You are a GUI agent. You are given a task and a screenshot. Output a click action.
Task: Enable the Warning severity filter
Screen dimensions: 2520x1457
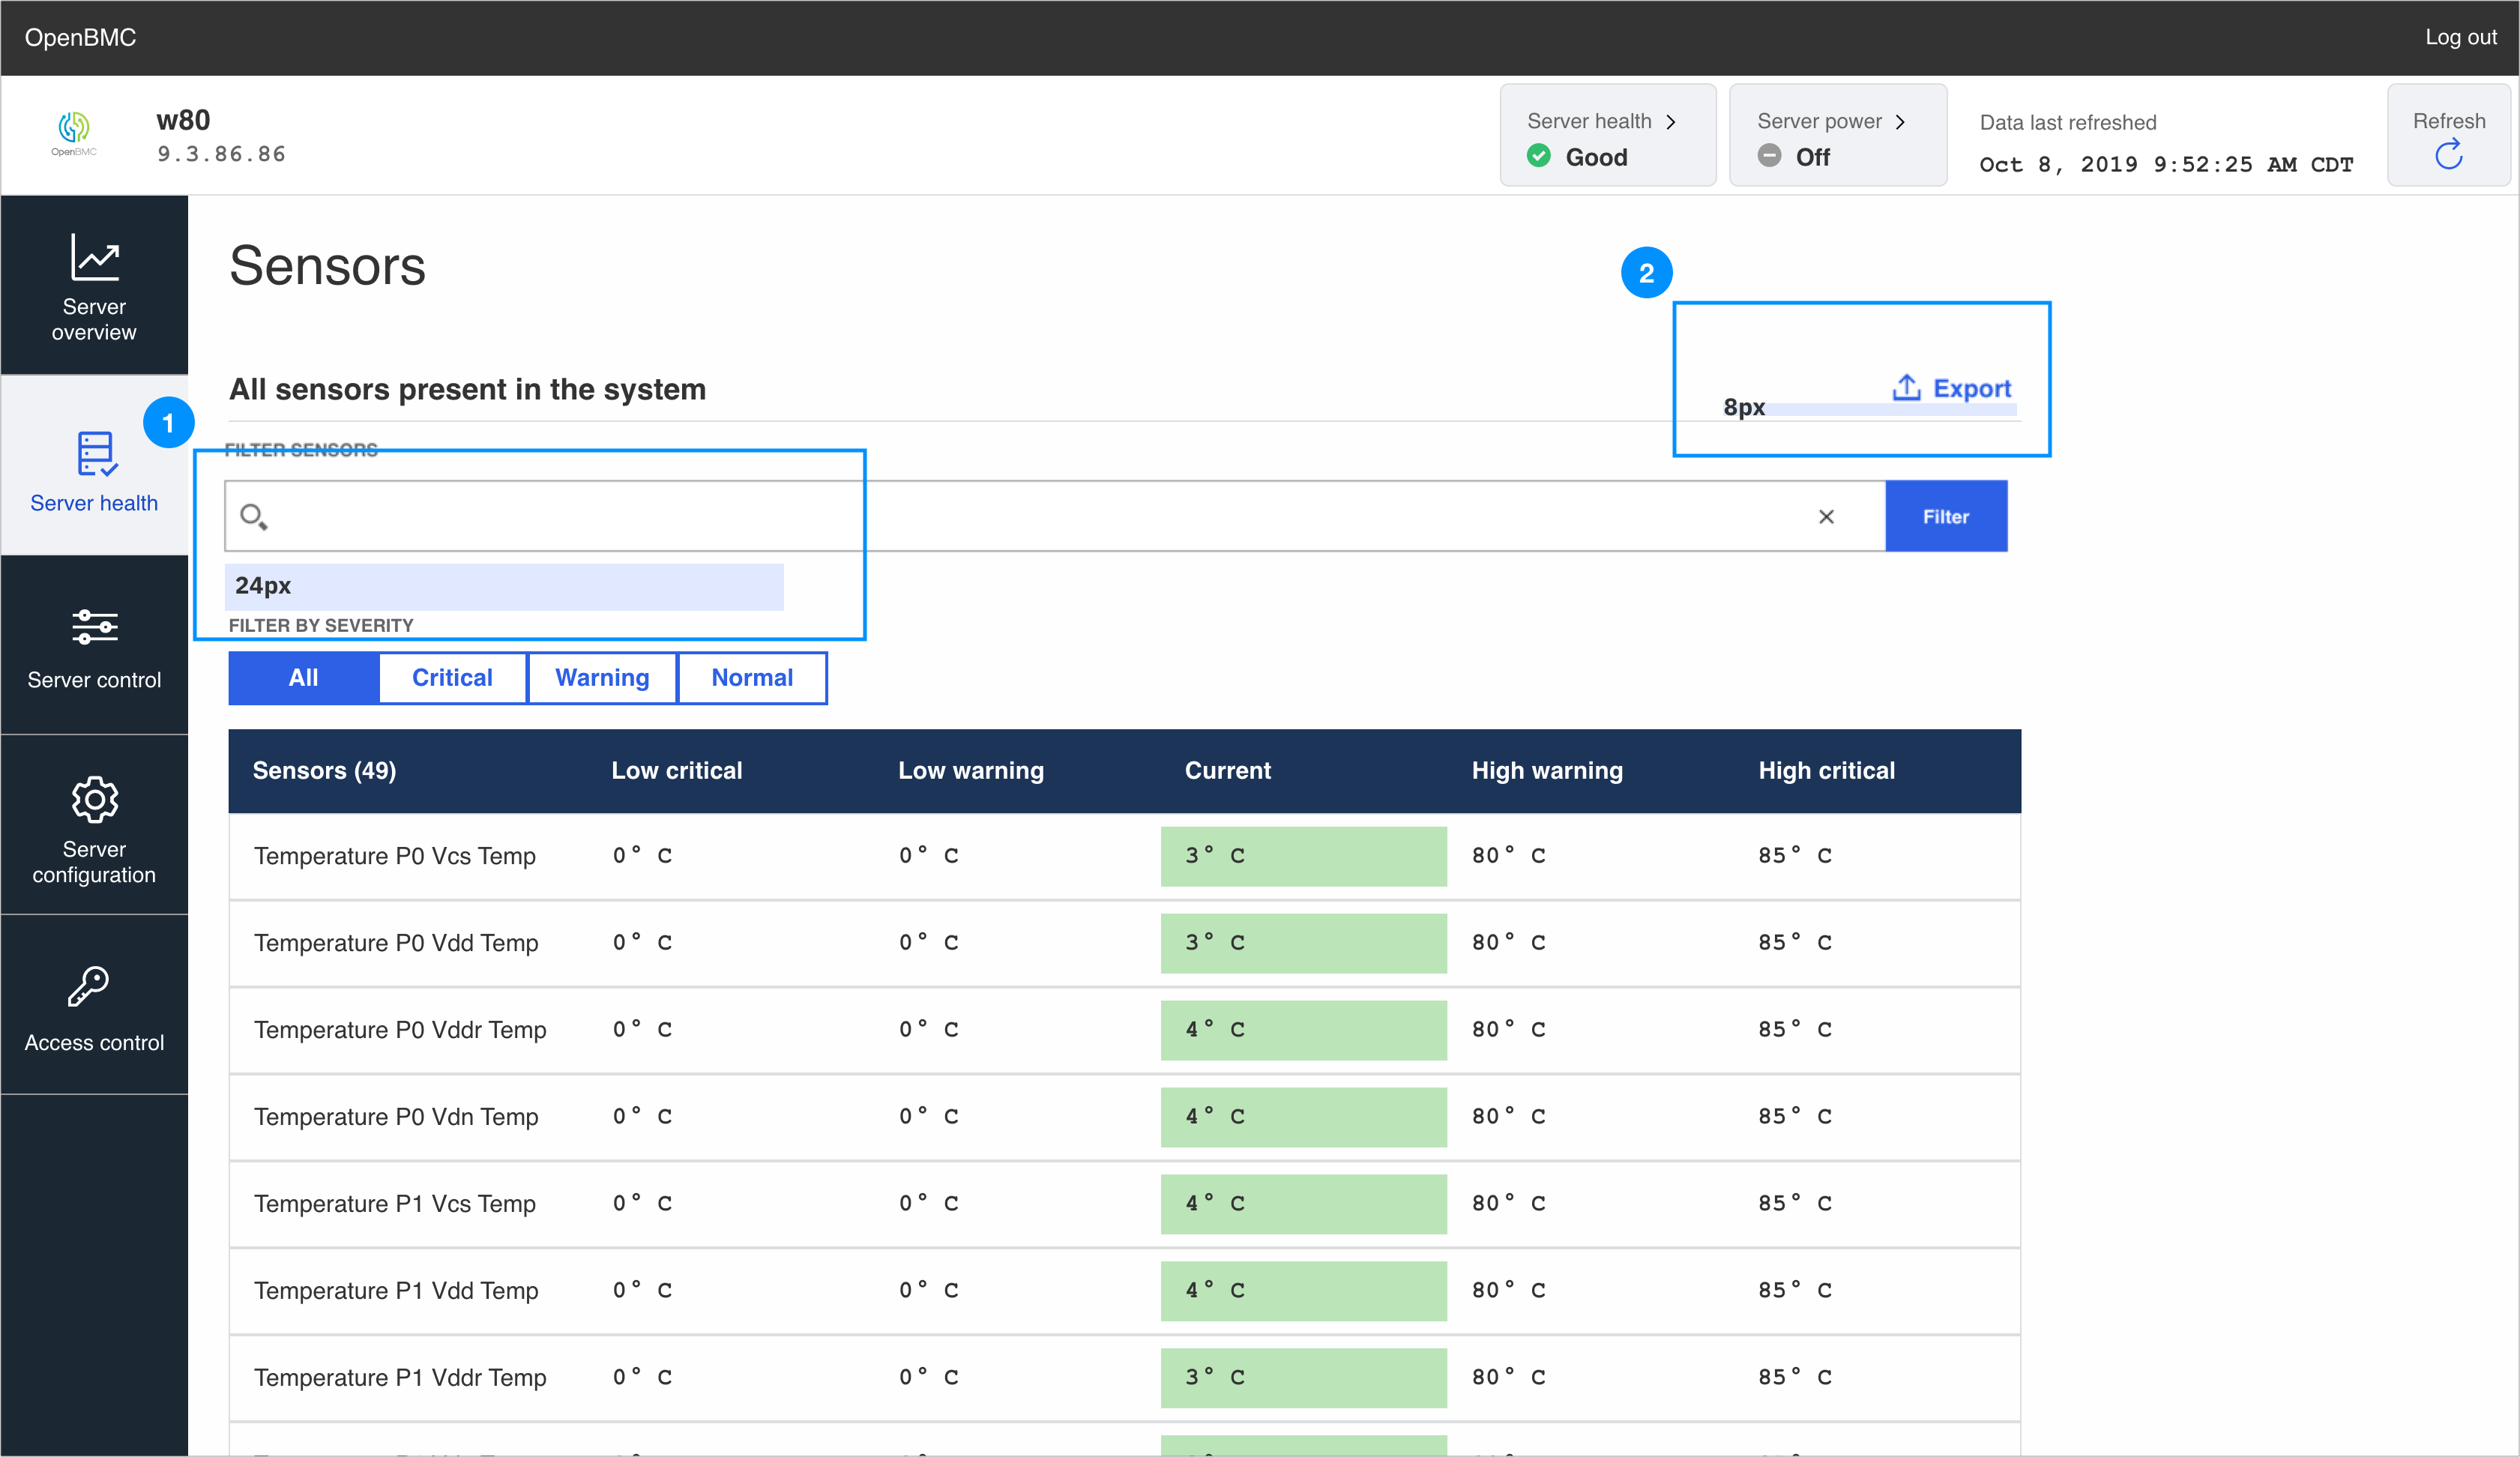(x=601, y=677)
